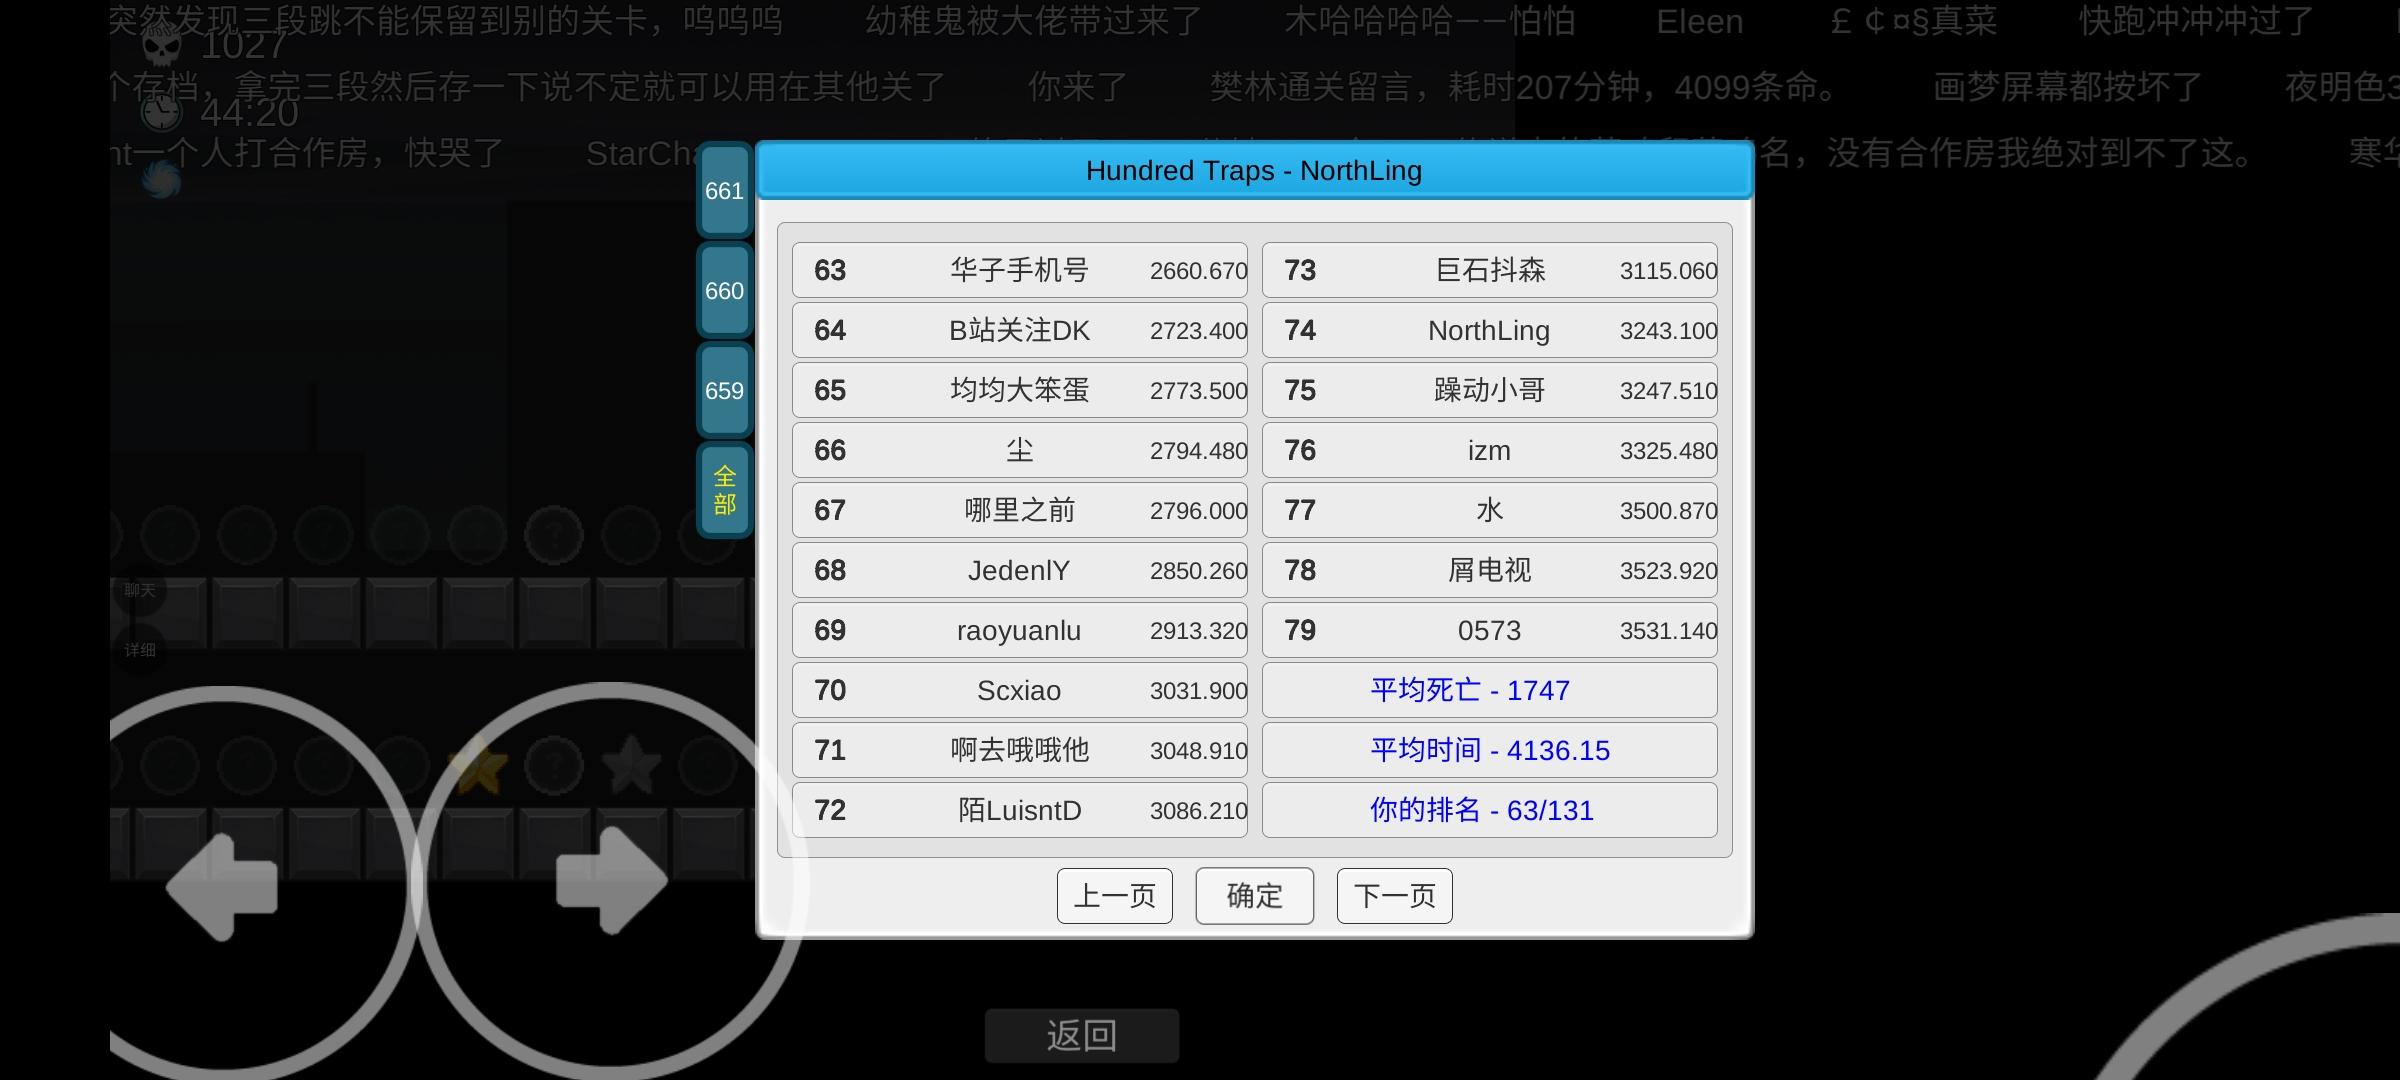Select rank 76 row izm
The width and height of the screenshot is (2400, 1080).
(1490, 450)
